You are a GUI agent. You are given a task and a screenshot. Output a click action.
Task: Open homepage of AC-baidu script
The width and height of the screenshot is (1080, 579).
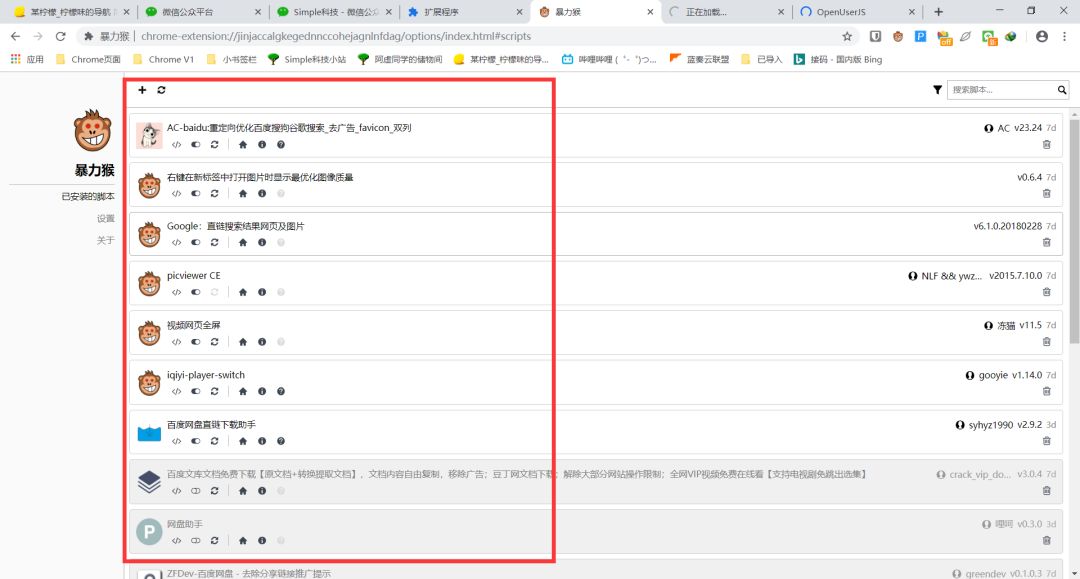242,145
